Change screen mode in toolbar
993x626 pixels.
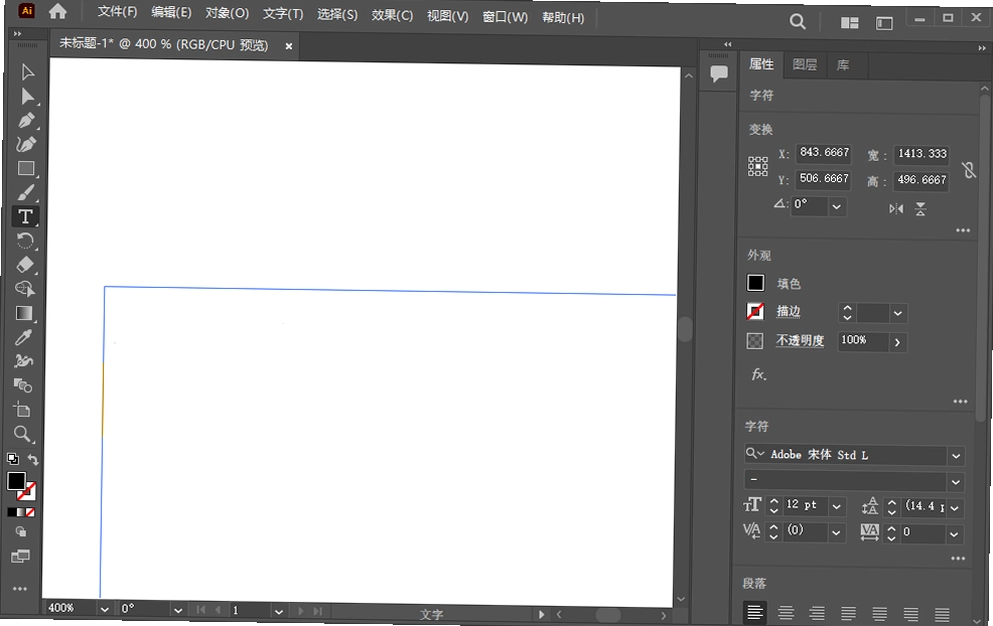20,556
